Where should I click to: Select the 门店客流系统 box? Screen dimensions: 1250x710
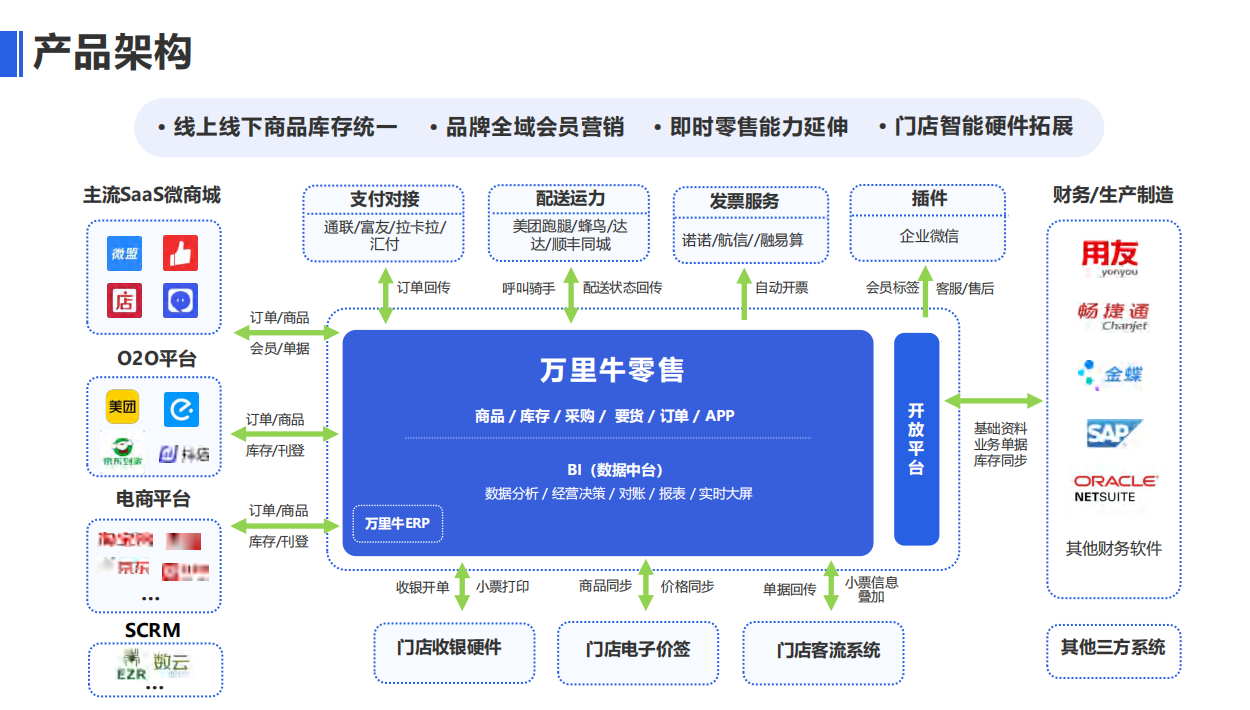823,651
